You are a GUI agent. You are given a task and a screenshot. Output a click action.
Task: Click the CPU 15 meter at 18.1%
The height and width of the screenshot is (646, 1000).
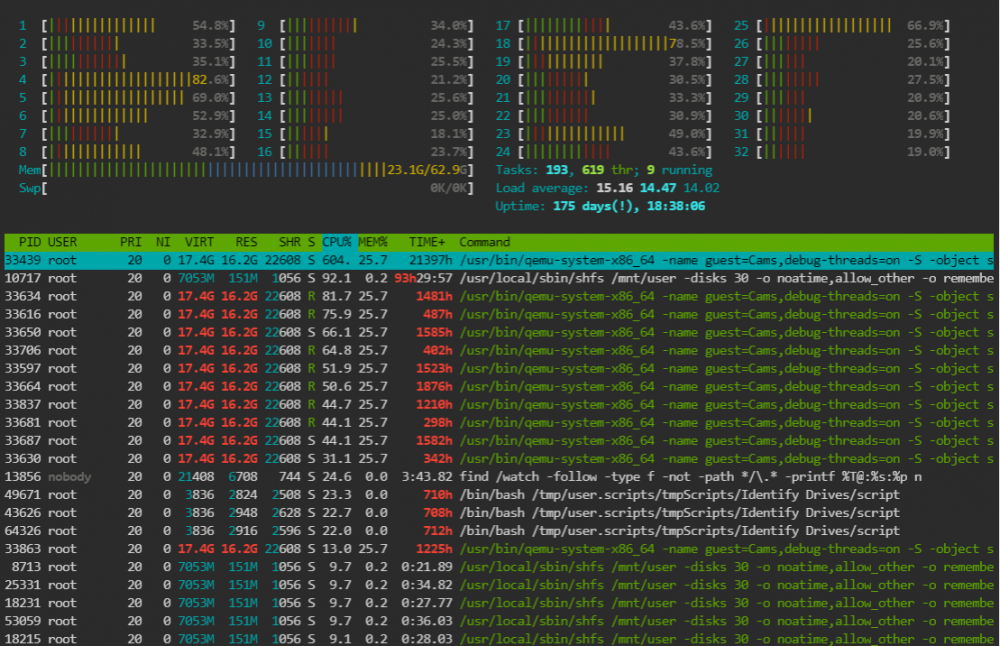click(x=365, y=134)
